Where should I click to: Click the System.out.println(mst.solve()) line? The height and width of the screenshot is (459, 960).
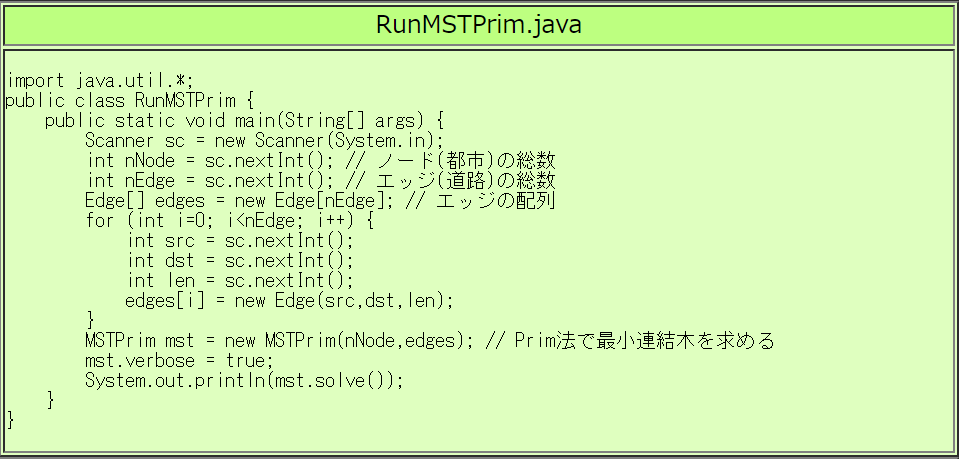pyautogui.click(x=243, y=380)
